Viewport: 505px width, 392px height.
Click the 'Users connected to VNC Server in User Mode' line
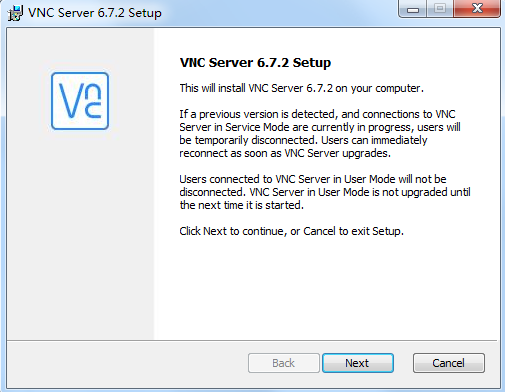tap(313, 179)
